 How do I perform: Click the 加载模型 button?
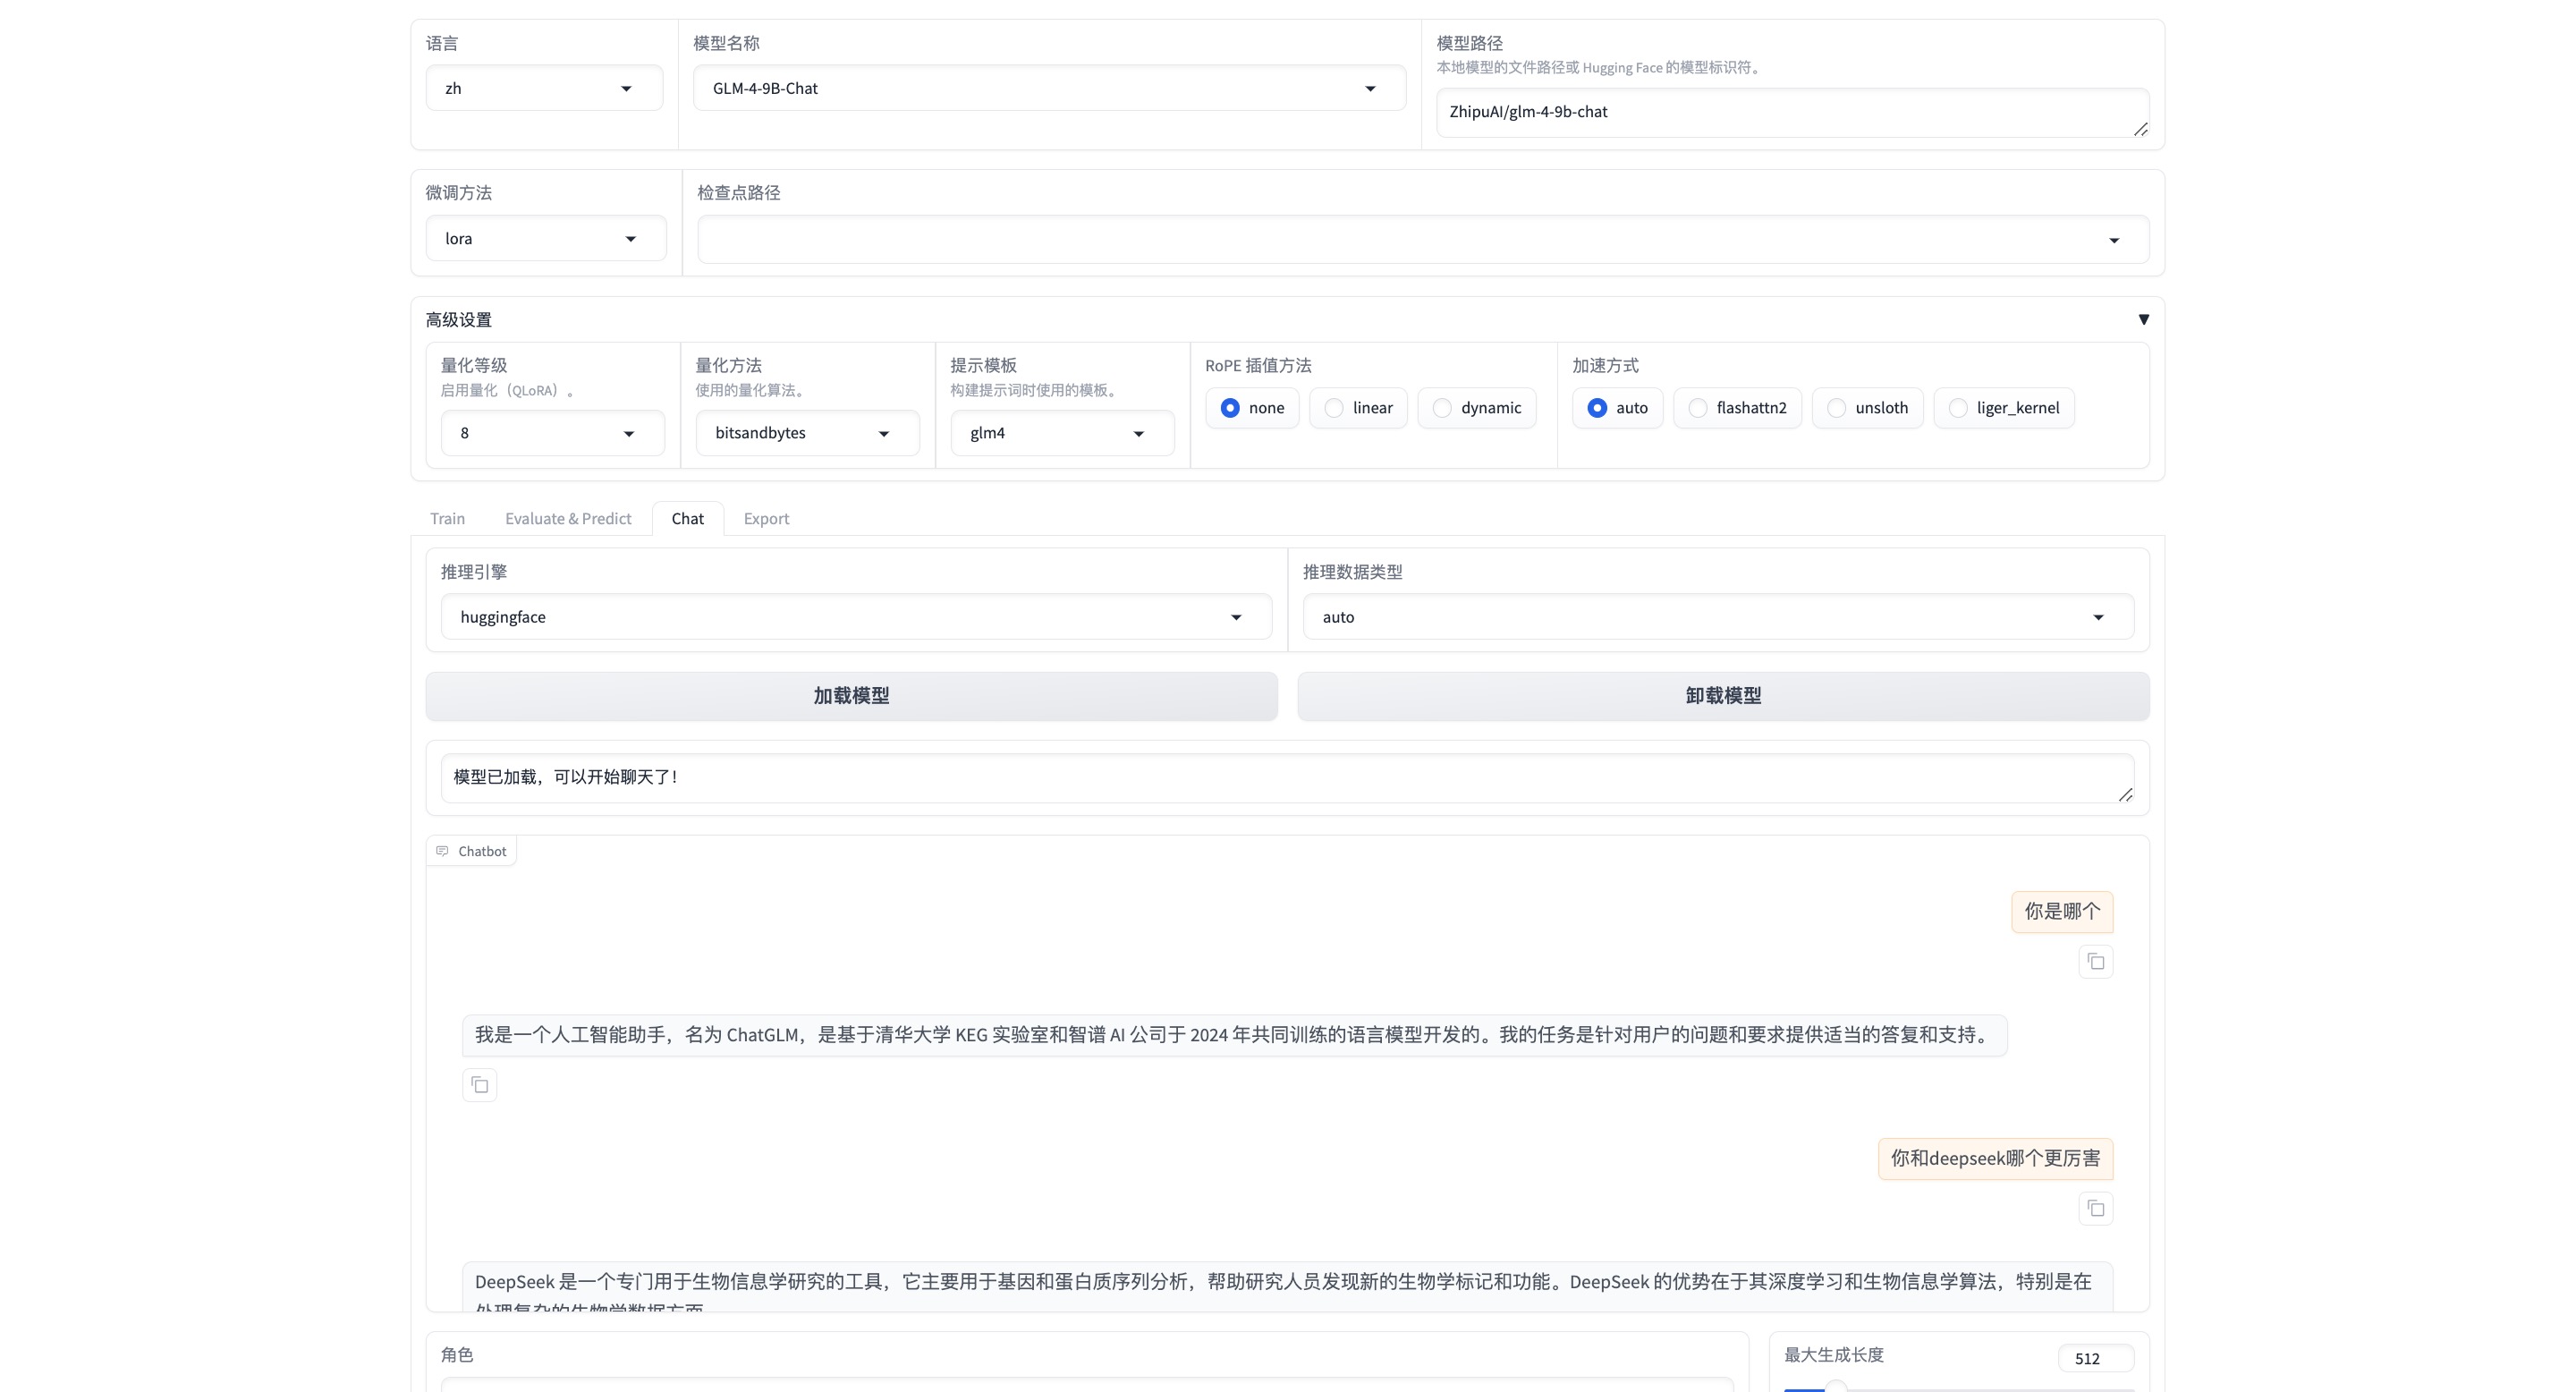(851, 696)
